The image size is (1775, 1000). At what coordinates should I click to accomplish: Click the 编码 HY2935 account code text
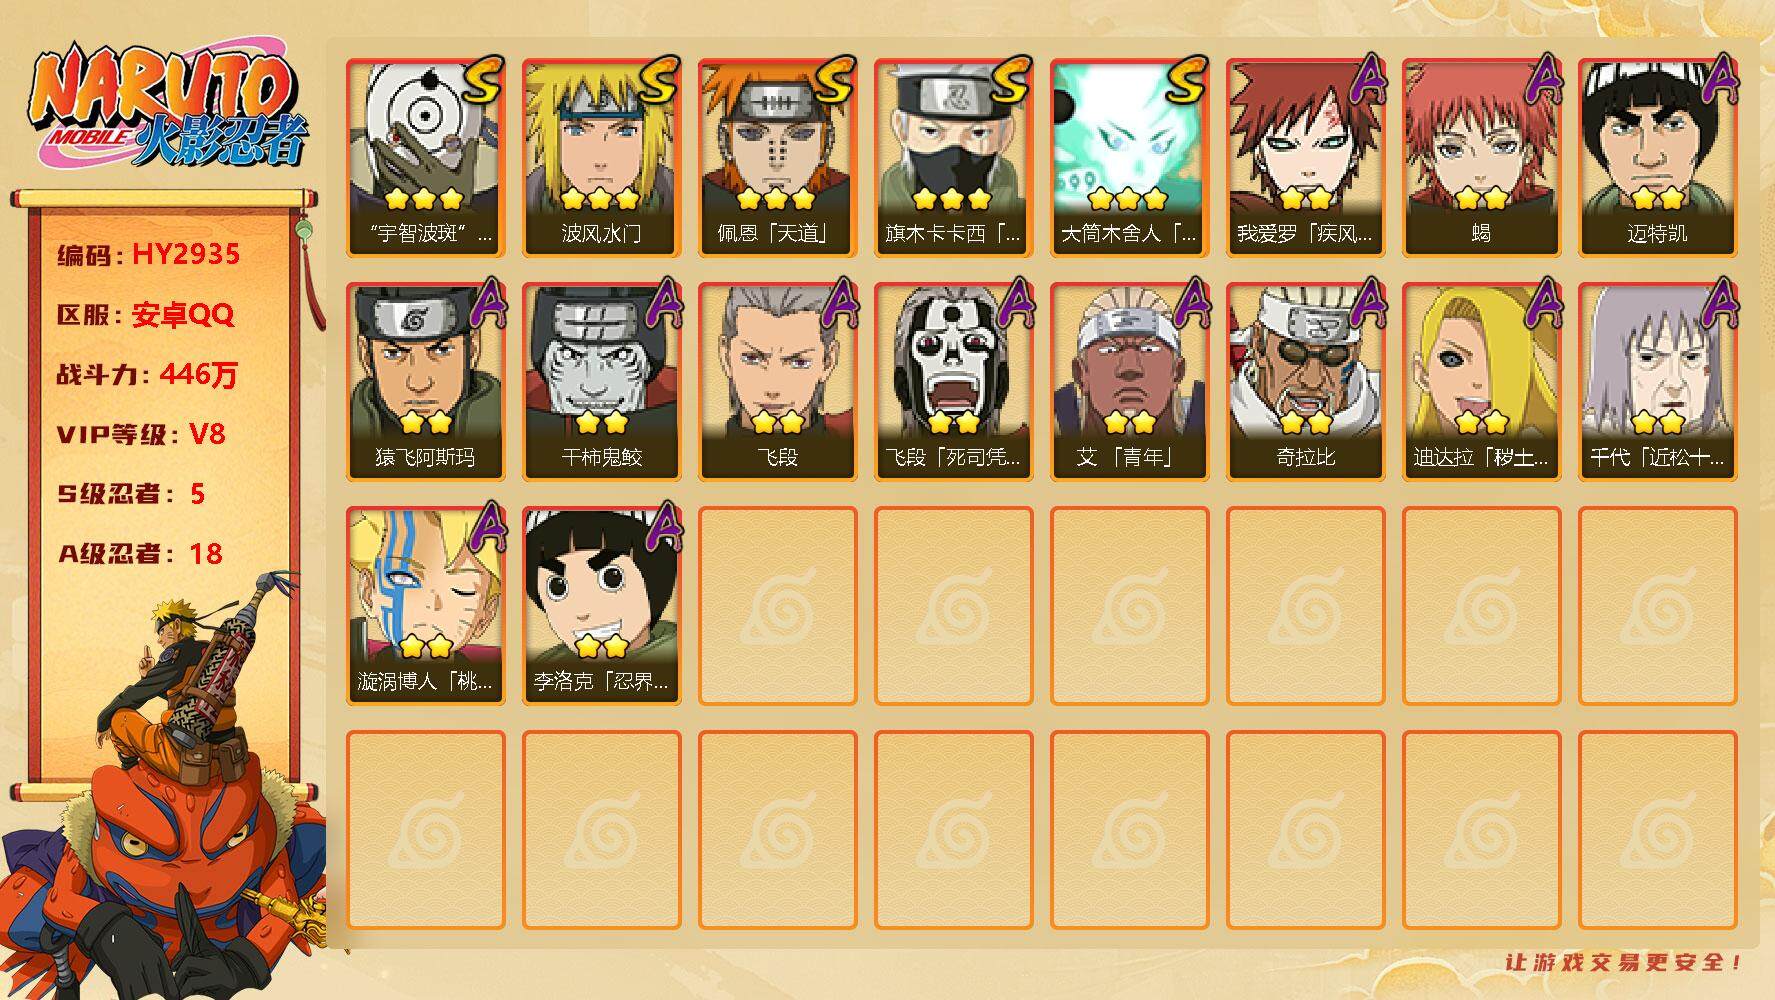[x=148, y=254]
